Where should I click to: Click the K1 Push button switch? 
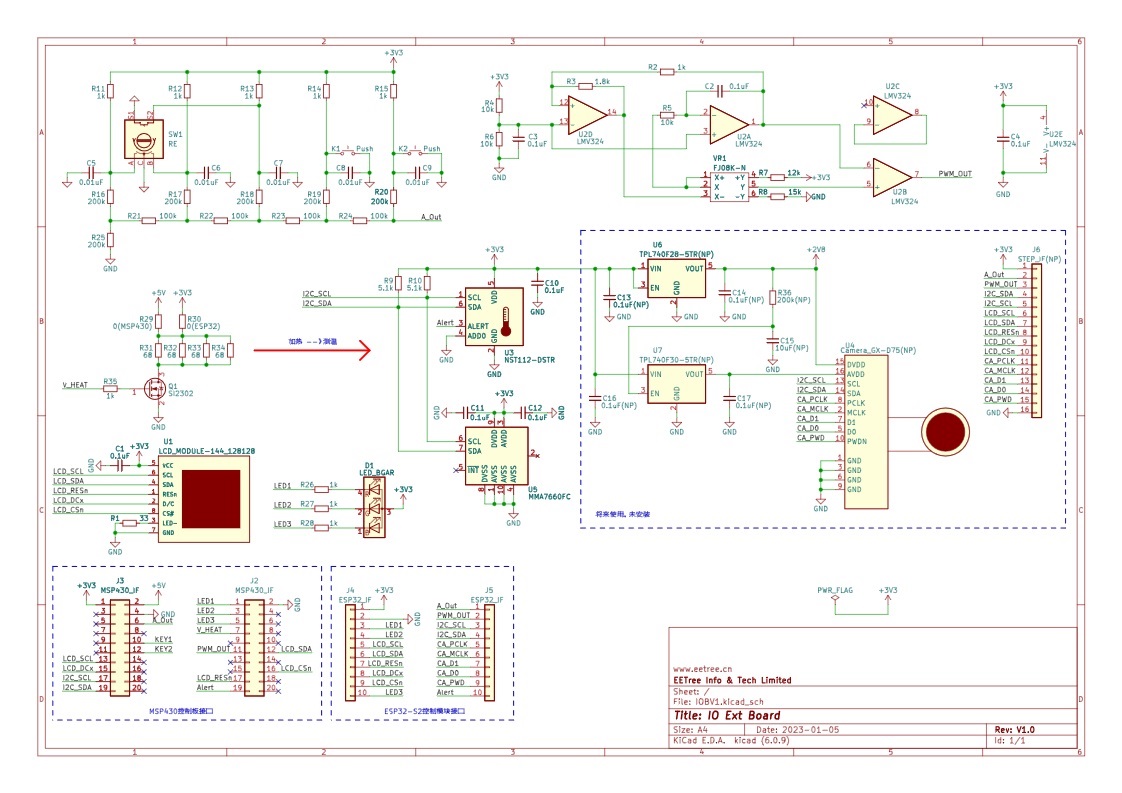348,151
